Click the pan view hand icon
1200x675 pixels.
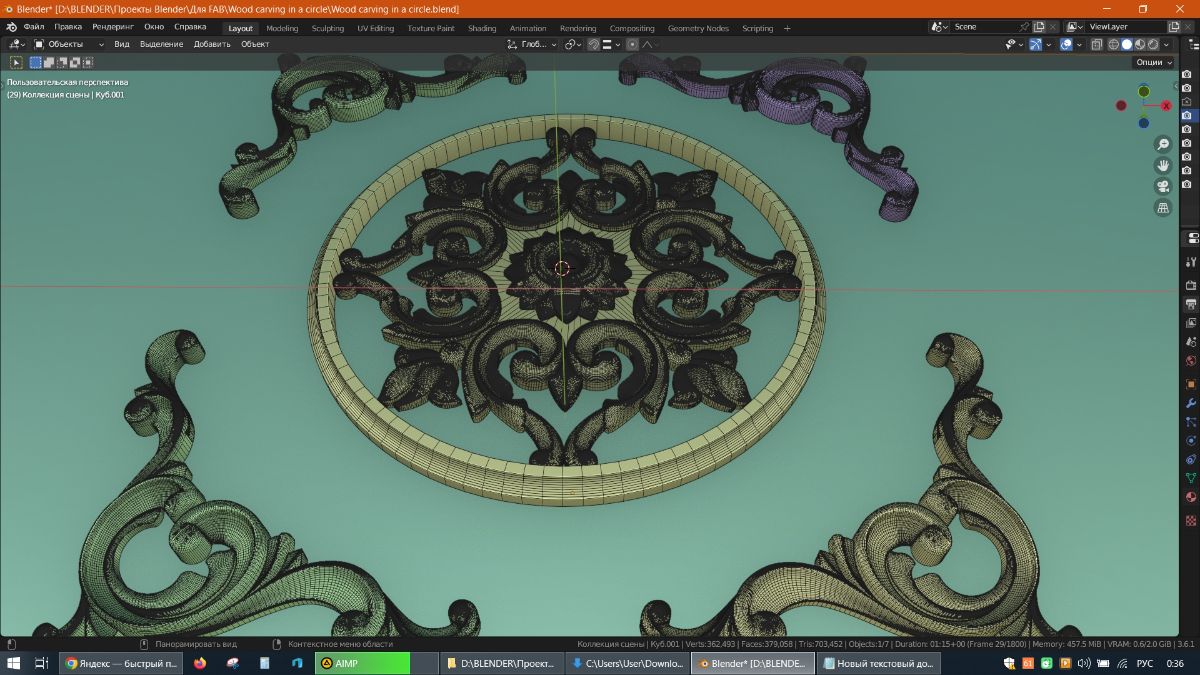(1163, 166)
